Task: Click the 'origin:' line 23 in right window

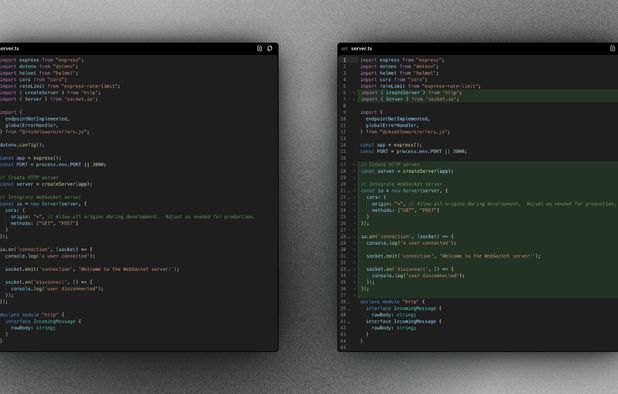Action: 494,204
